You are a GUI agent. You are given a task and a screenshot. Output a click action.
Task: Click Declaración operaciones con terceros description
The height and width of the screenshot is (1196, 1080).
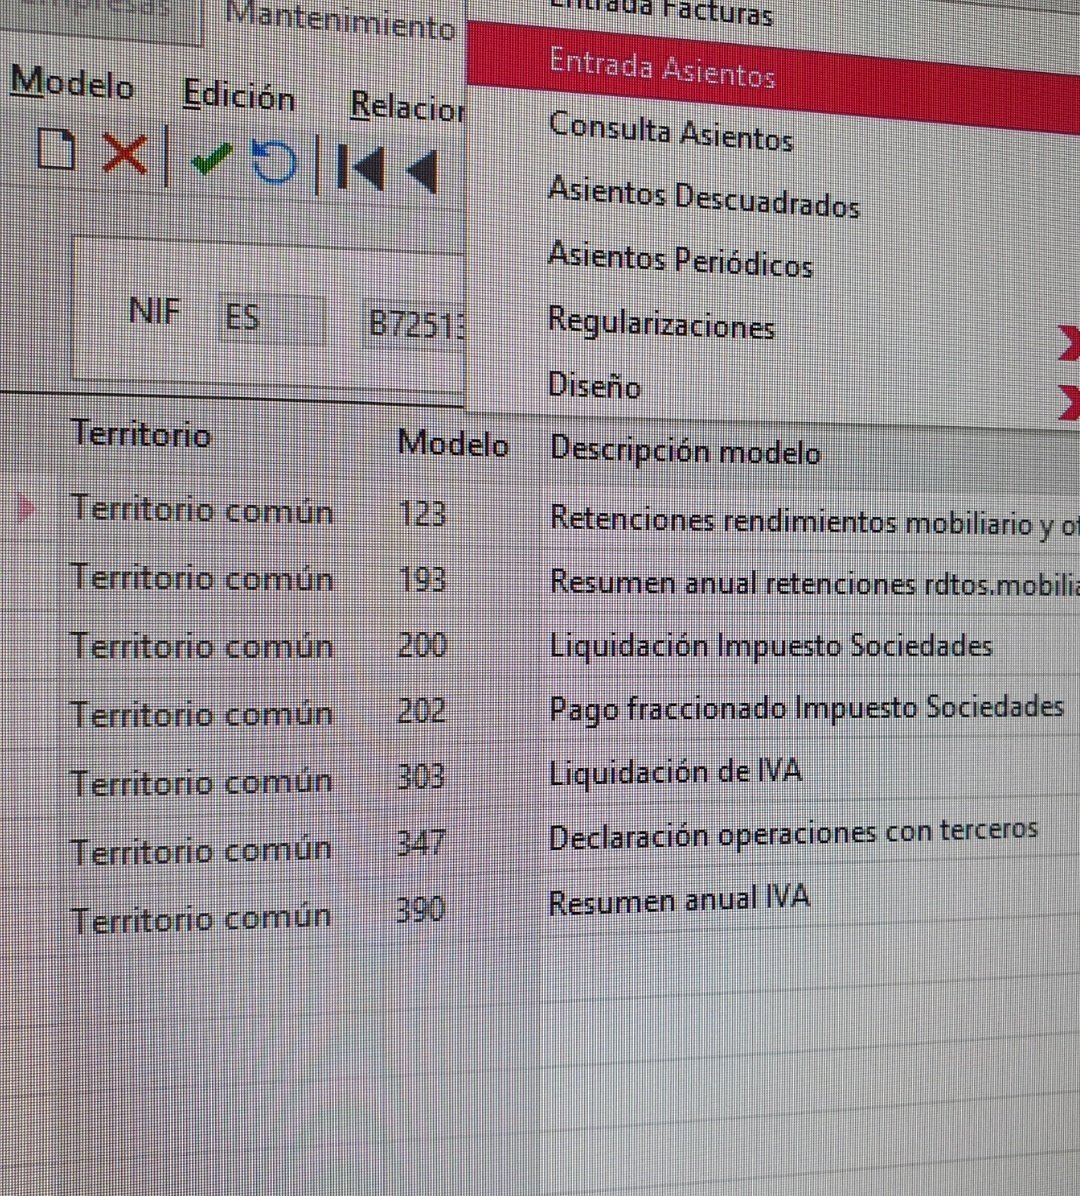[793, 834]
